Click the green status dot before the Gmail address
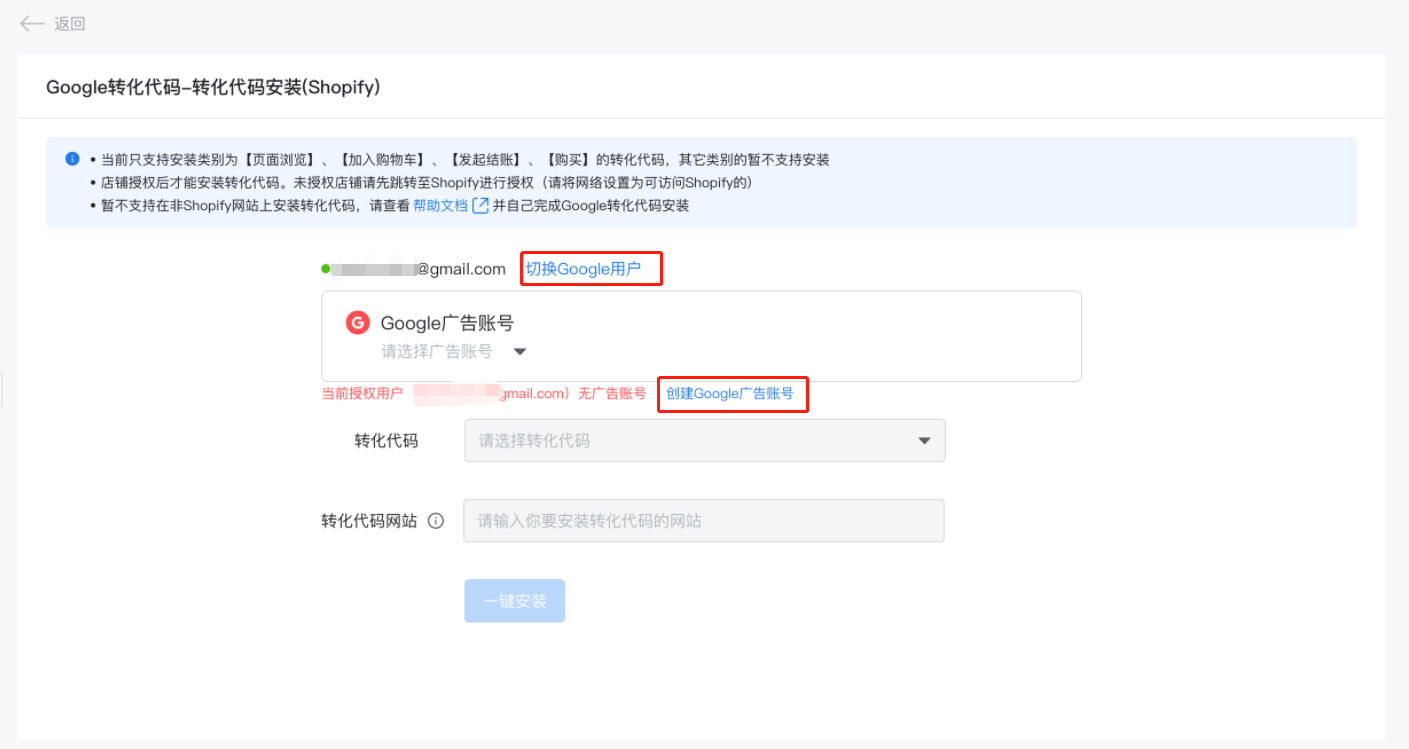Viewport: 1409px width, 749px height. pos(325,269)
